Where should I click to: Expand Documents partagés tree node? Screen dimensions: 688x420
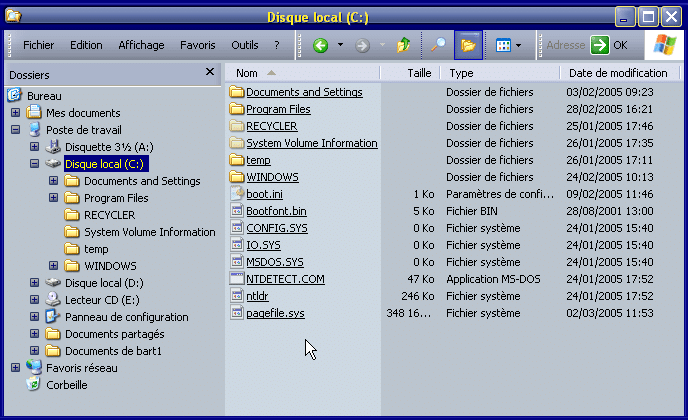pos(35,334)
